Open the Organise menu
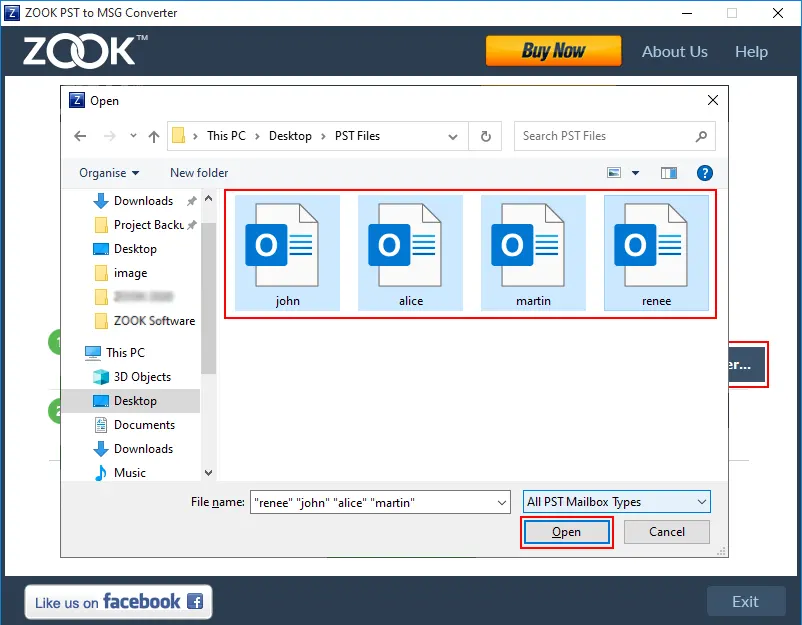Screen dimensions: 802x625 [109, 173]
